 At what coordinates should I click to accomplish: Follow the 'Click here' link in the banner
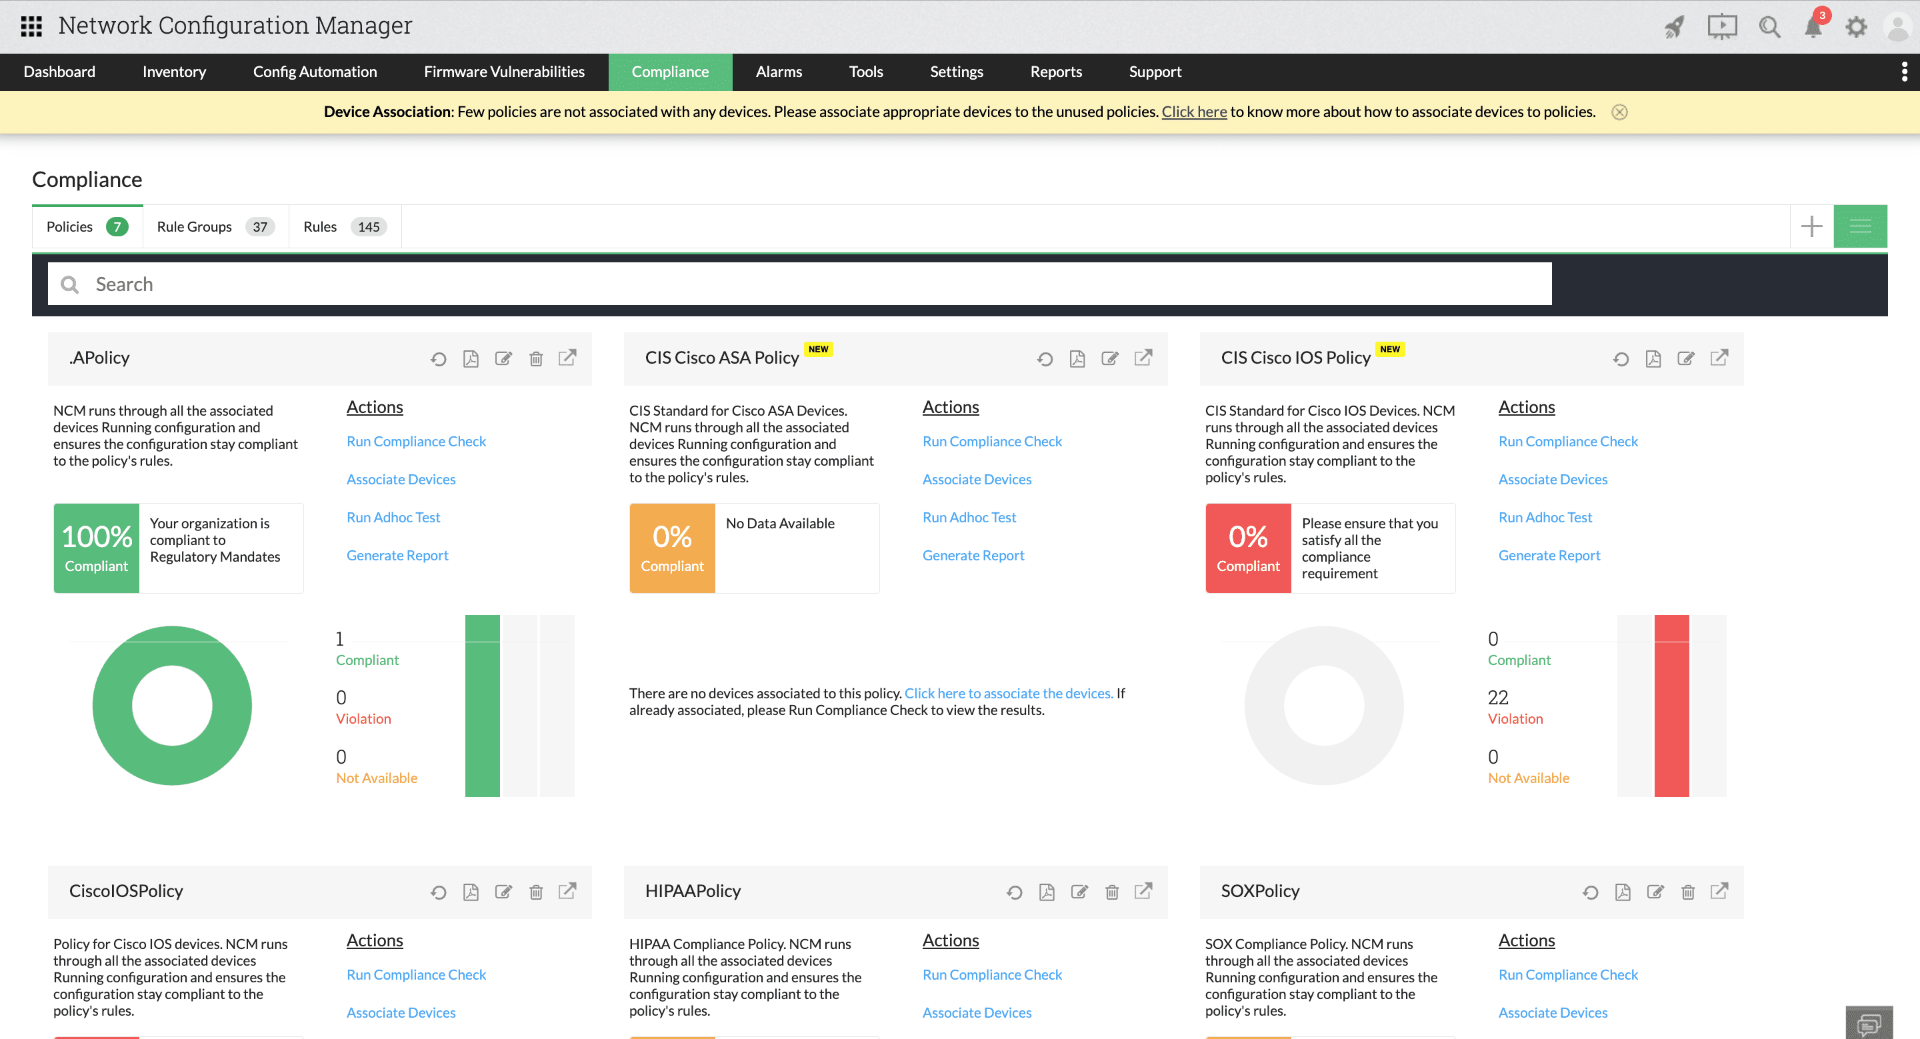1194,112
